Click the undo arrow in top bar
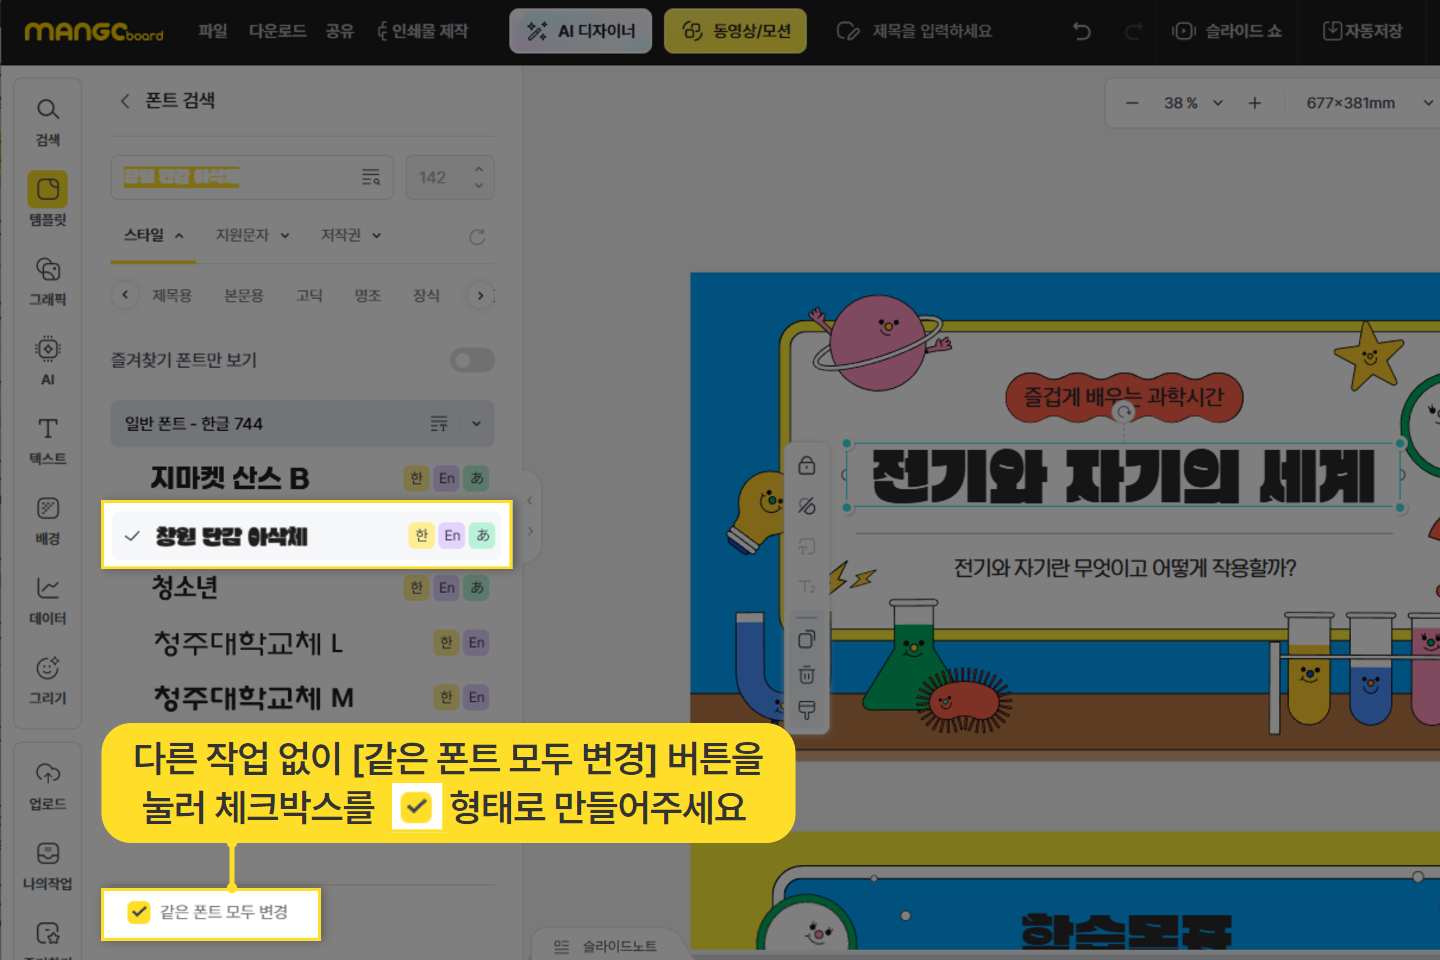The width and height of the screenshot is (1440, 960). (x=1082, y=31)
